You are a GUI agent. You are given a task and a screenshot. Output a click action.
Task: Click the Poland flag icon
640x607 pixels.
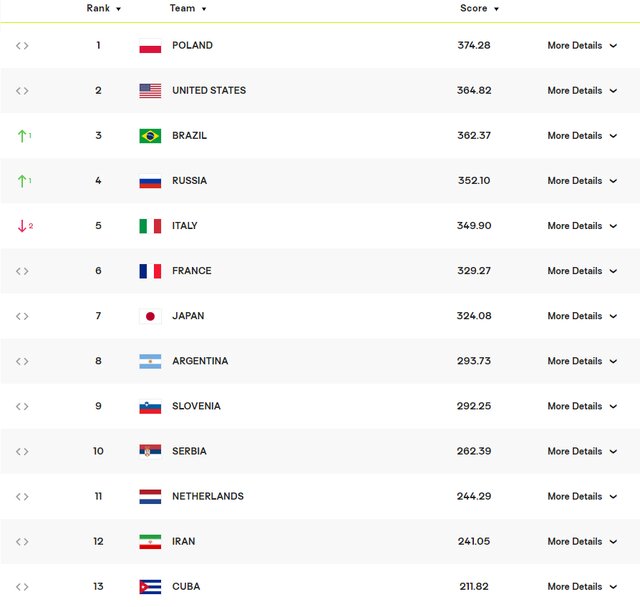click(x=150, y=46)
